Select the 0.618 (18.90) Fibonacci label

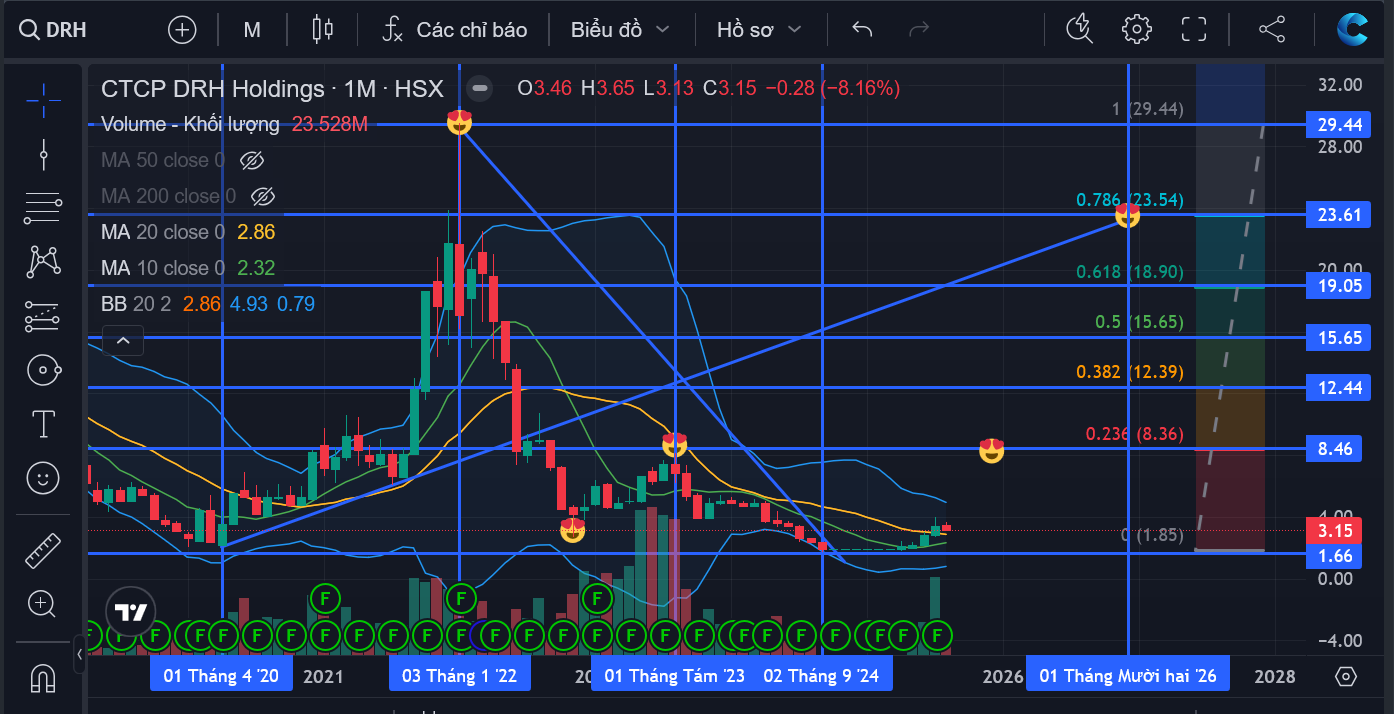1130,272
